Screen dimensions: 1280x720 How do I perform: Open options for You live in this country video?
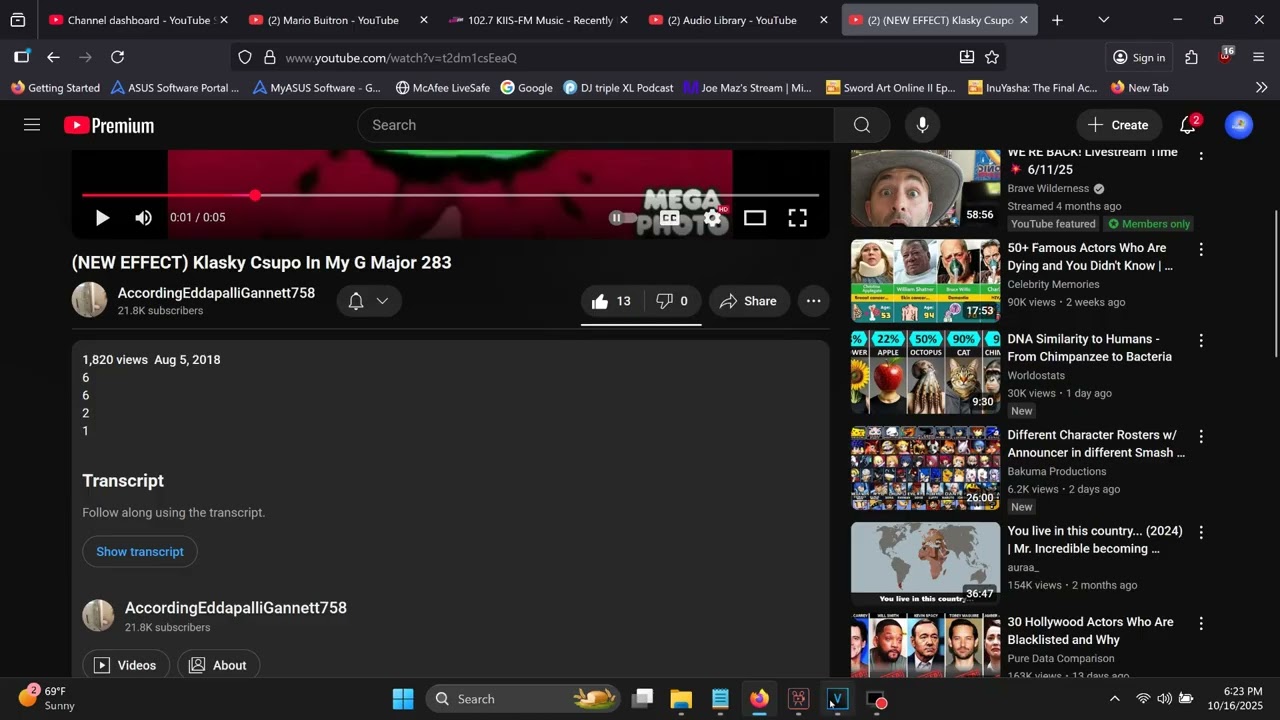pyautogui.click(x=1201, y=533)
